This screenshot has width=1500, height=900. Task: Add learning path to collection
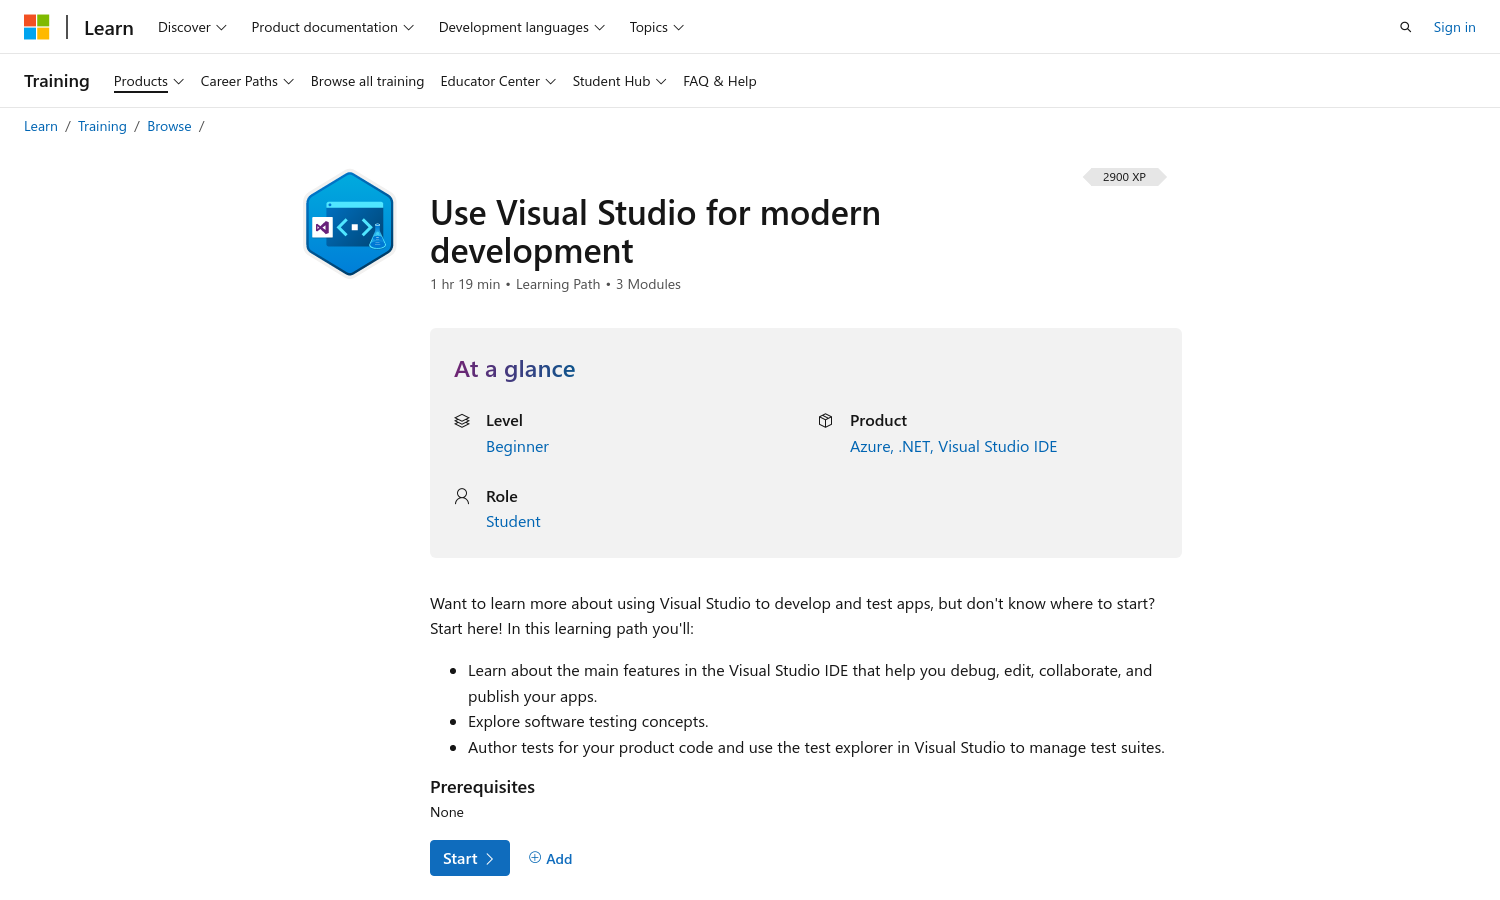tap(550, 858)
